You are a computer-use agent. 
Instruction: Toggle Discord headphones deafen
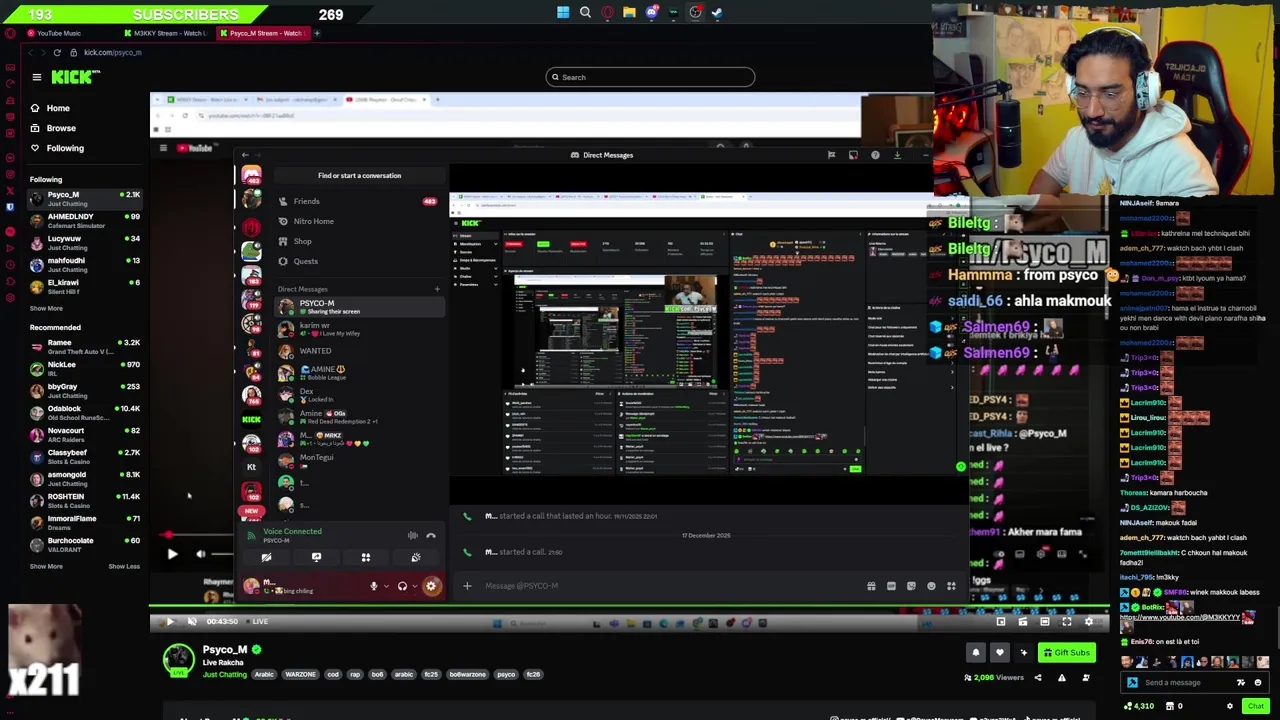[x=402, y=587]
